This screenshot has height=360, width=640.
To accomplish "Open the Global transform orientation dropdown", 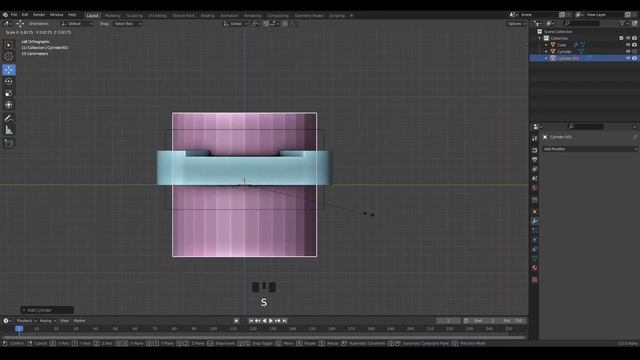I will tap(236, 24).
